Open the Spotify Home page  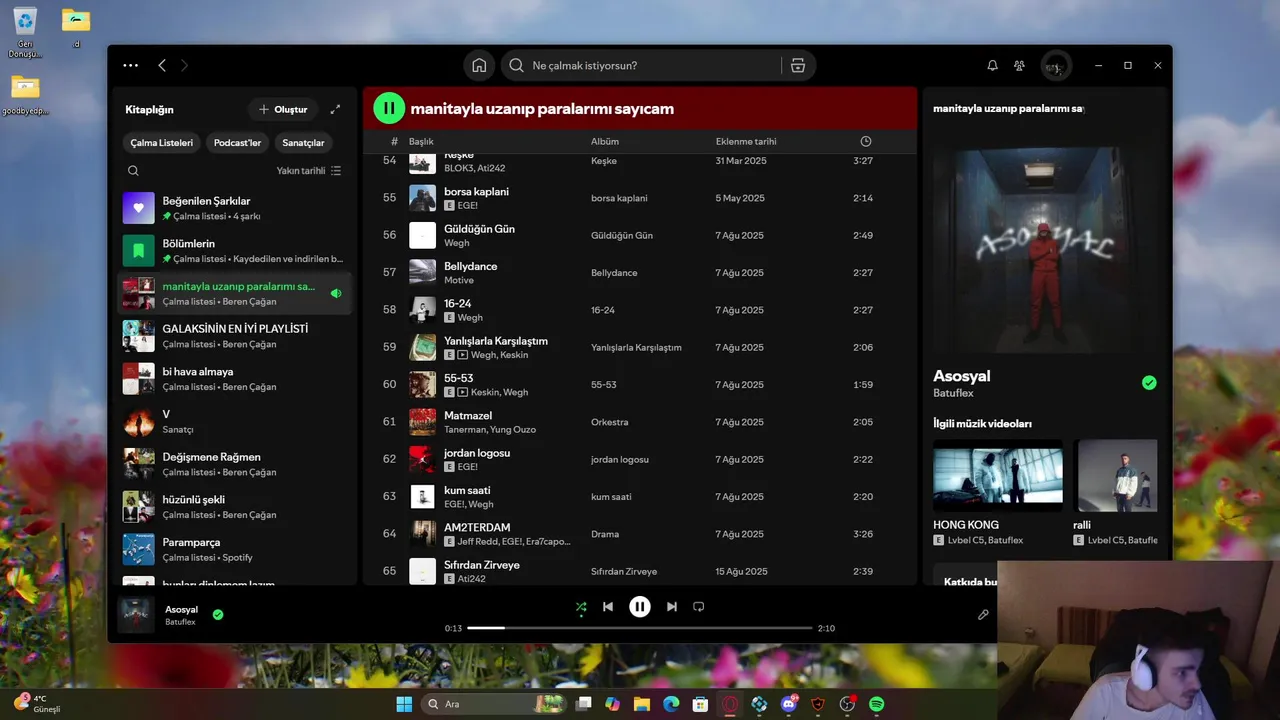coord(479,65)
